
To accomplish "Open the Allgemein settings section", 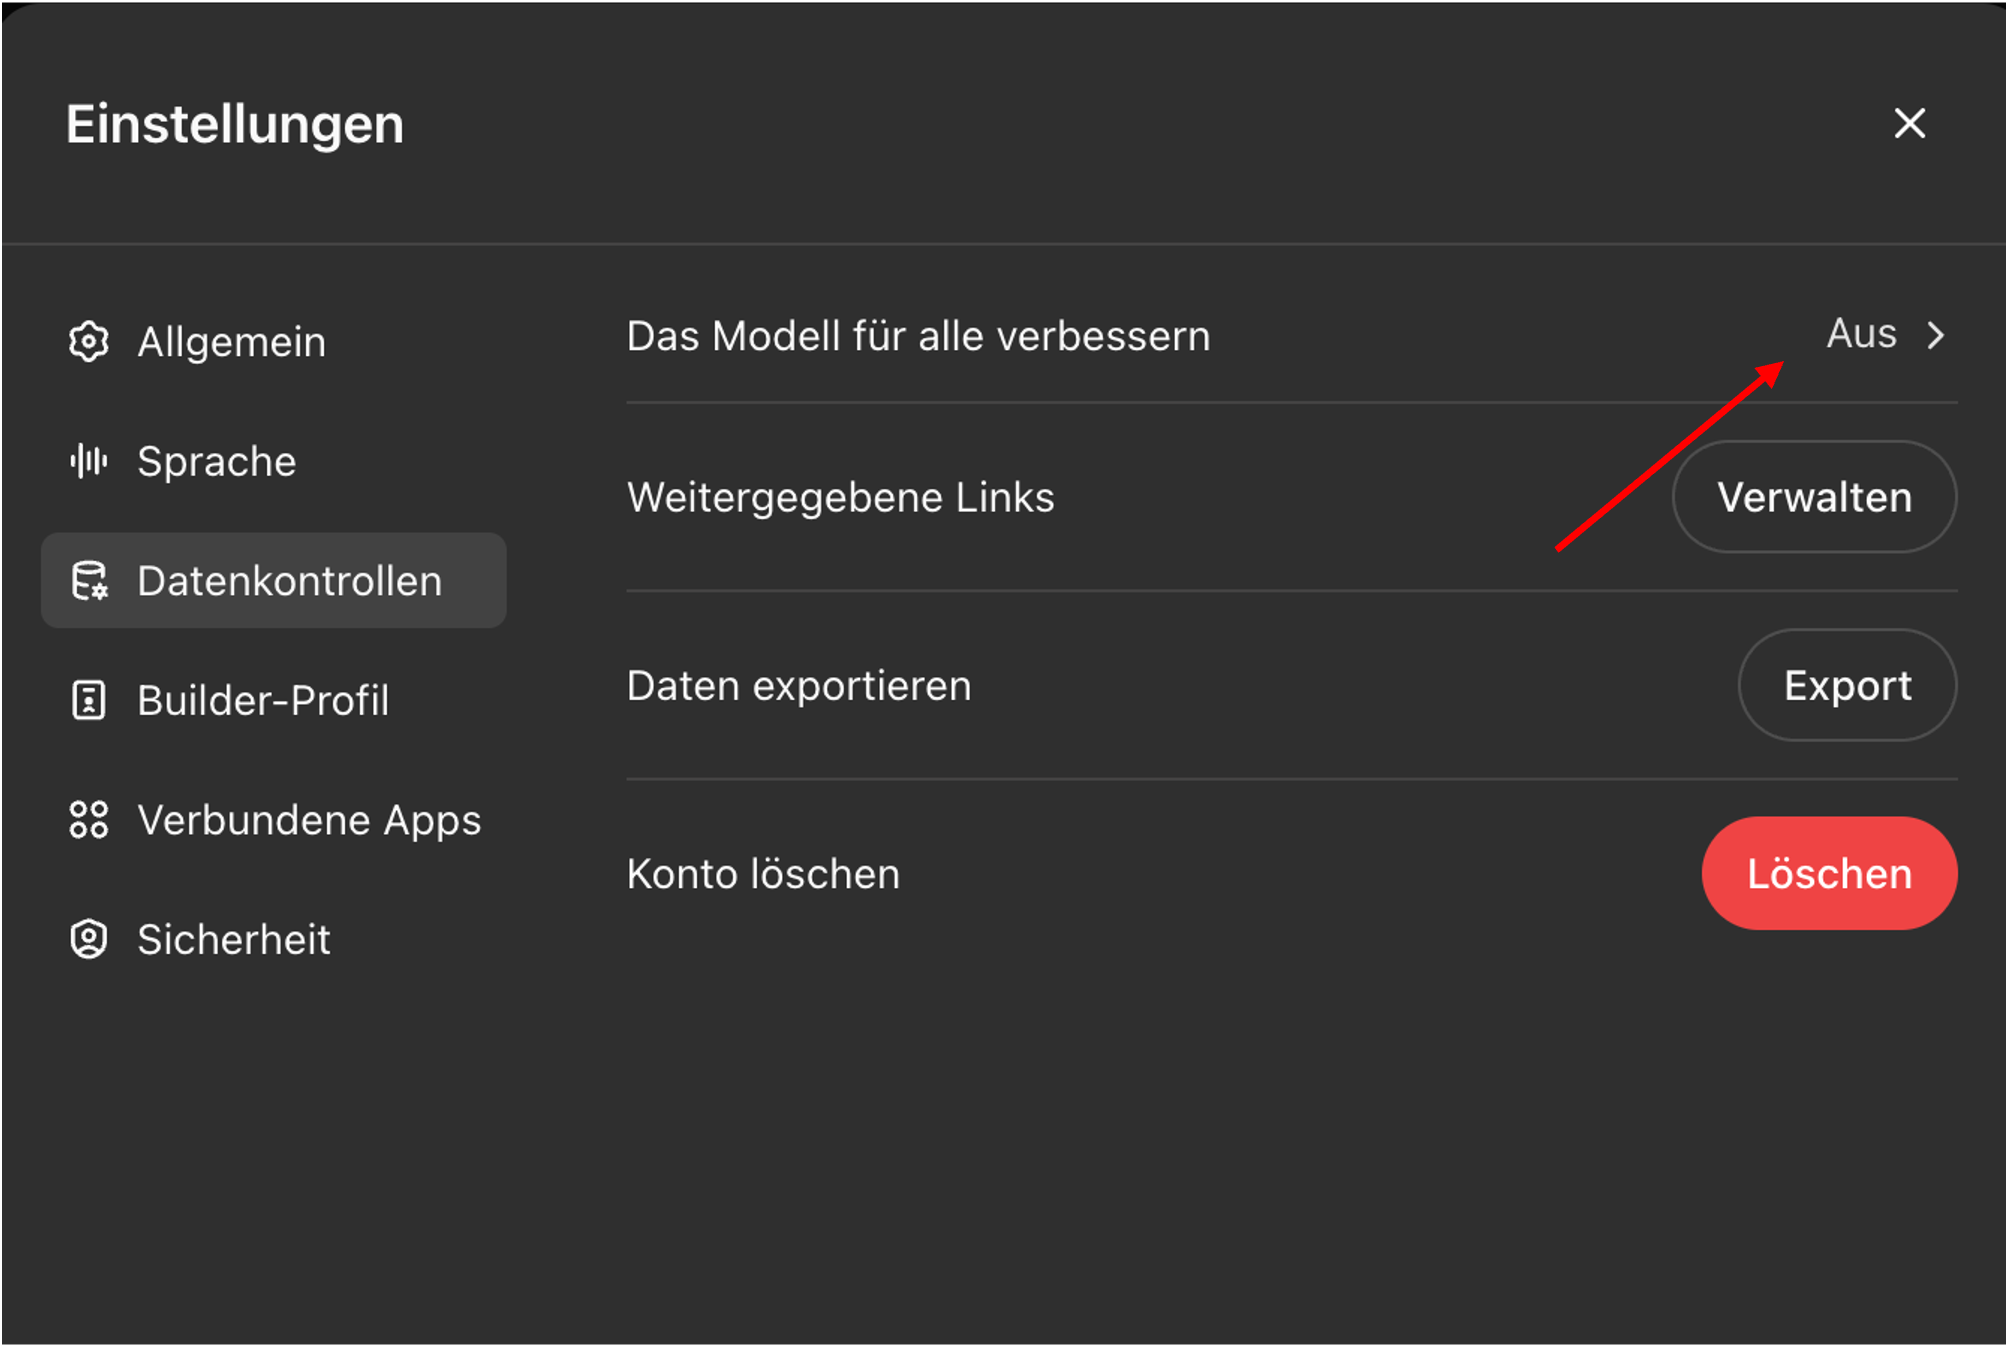I will pyautogui.click(x=231, y=342).
